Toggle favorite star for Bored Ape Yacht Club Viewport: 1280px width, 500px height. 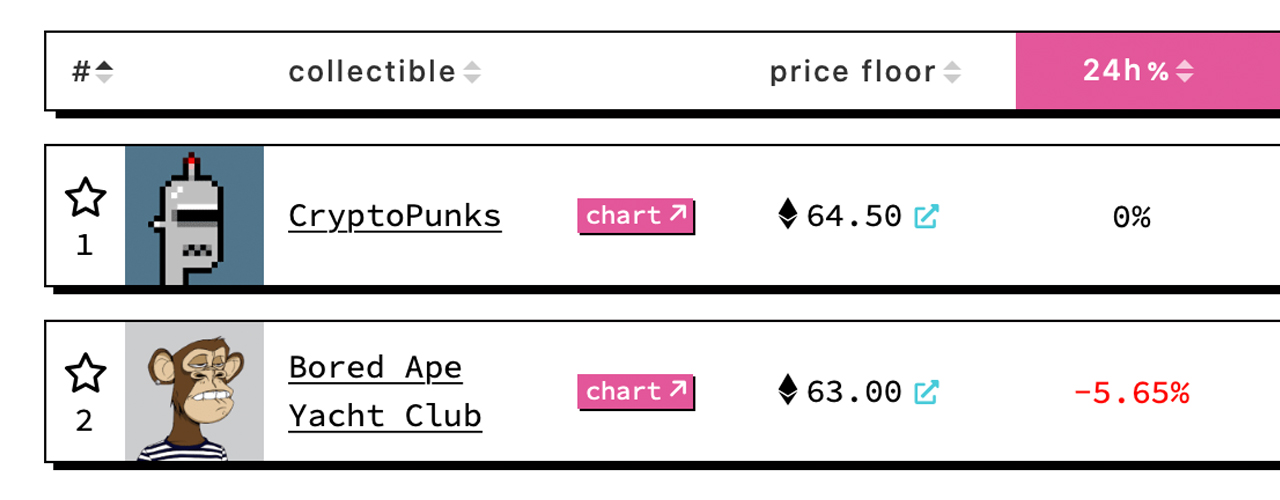coord(85,374)
